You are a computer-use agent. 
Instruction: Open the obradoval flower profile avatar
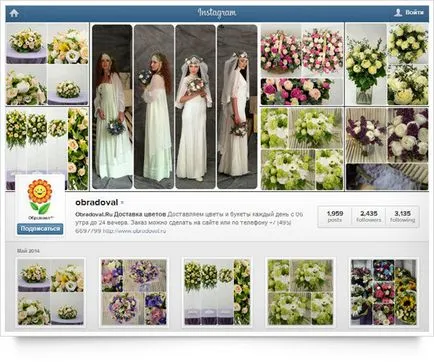point(40,199)
